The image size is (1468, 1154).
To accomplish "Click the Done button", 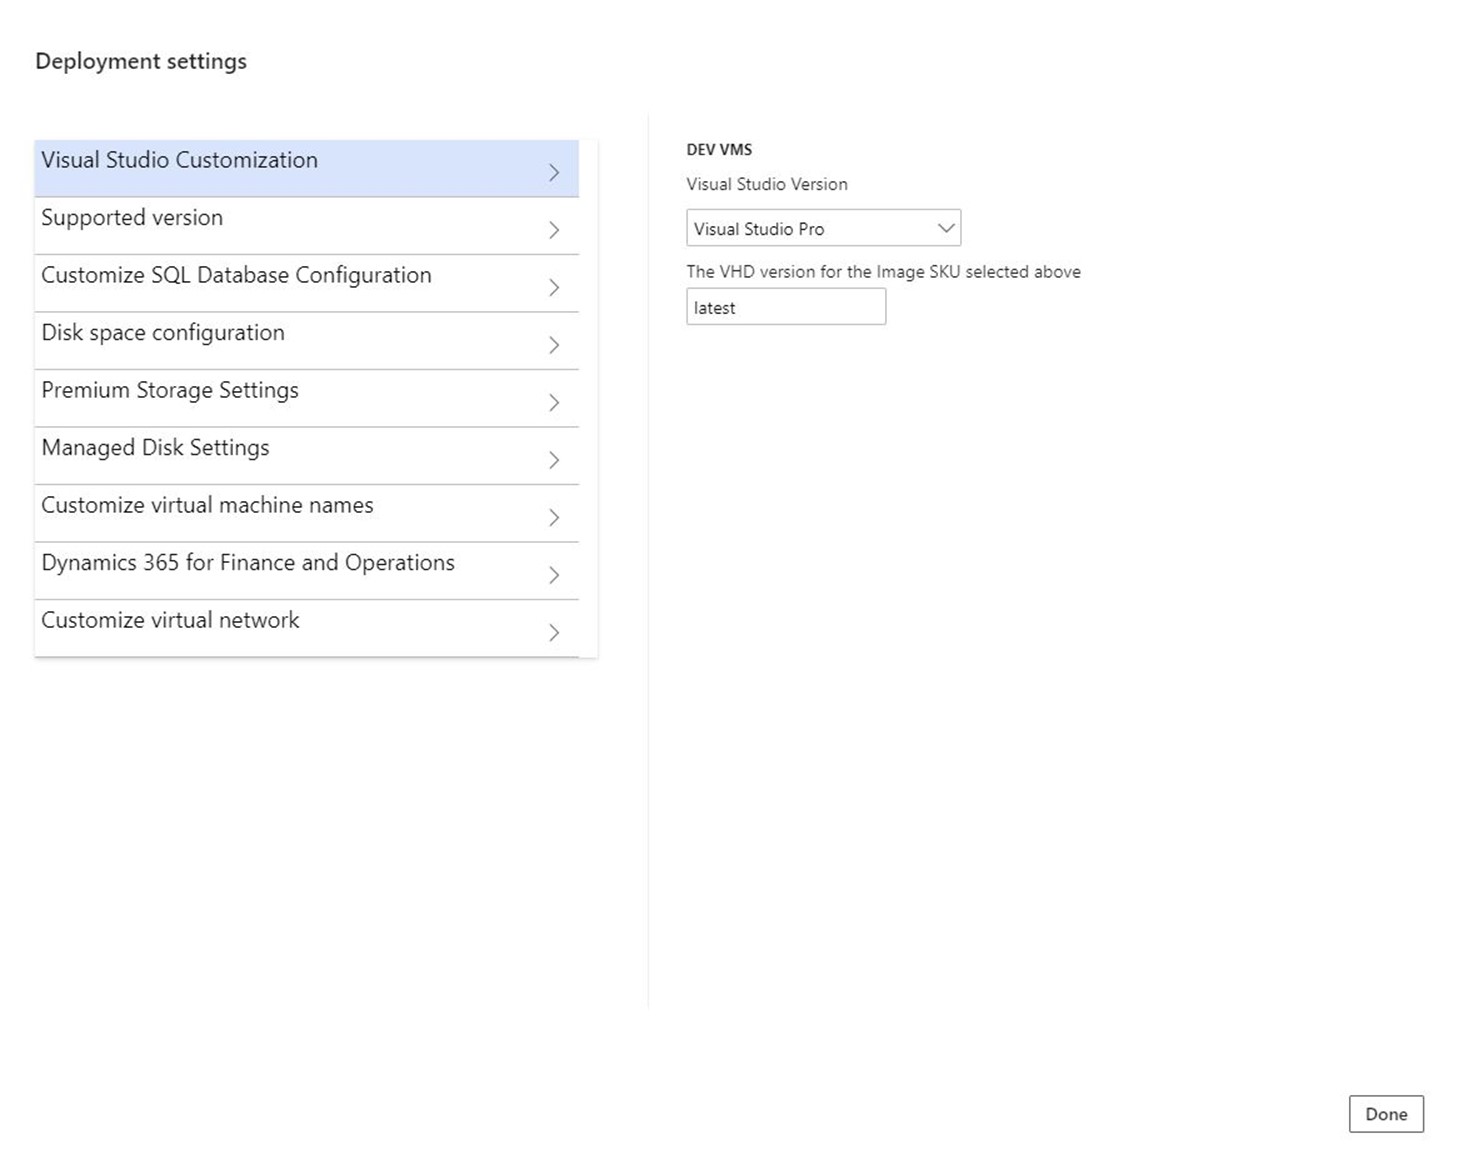I will pos(1386,1114).
